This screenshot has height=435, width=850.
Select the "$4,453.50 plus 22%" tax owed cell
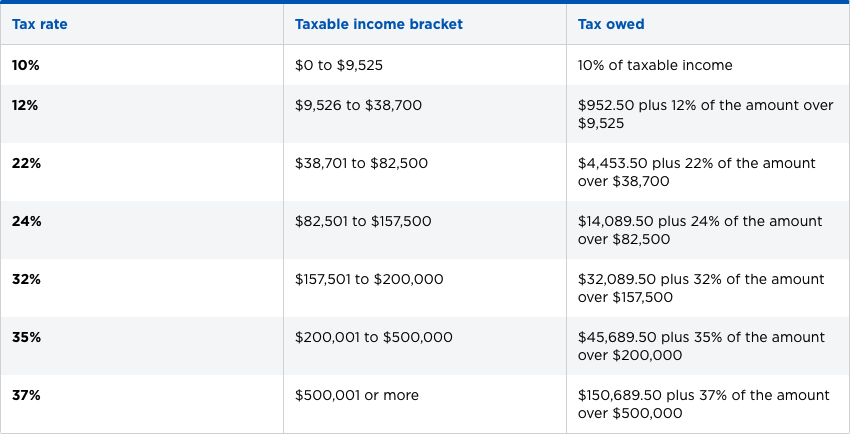pyautogui.click(x=697, y=172)
